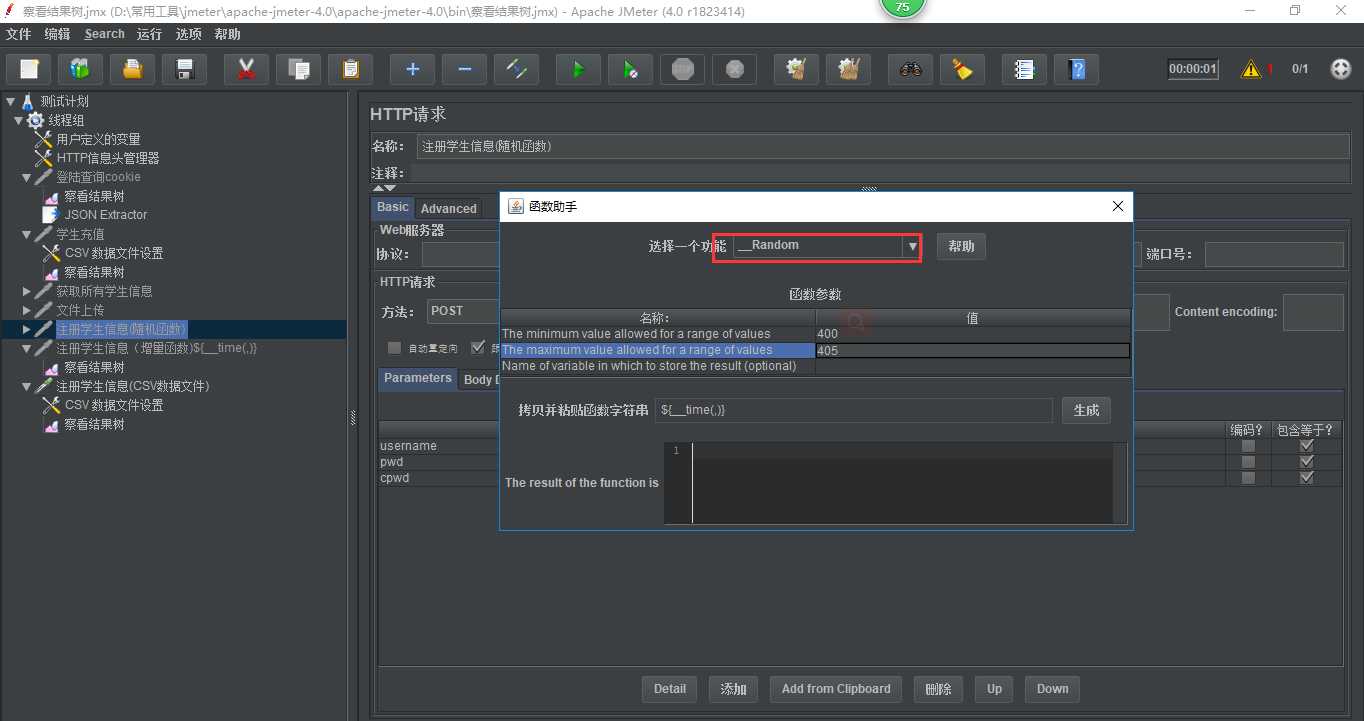Collapse the 注册学生信息(CSV数据文件) node arrow
The image size is (1364, 721).
pyautogui.click(x=27, y=386)
